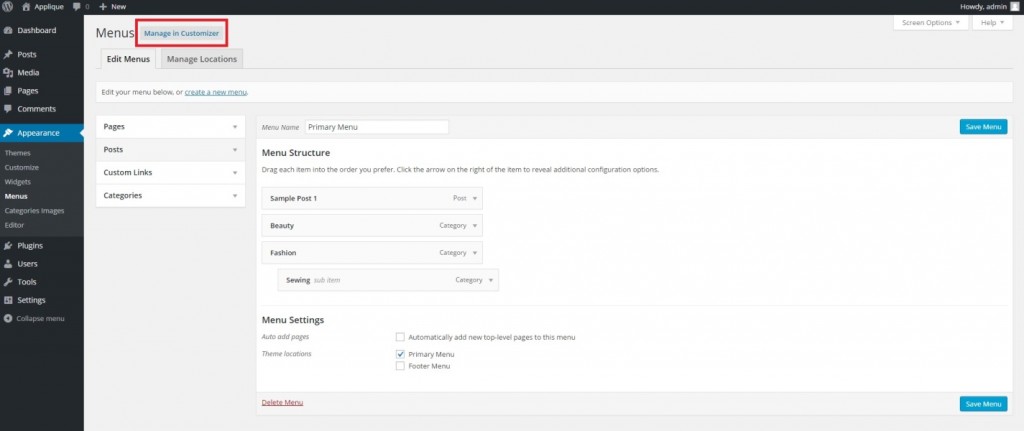The height and width of the screenshot is (431, 1024).
Task: Click the Manage in Customizer button
Action: pos(181,33)
